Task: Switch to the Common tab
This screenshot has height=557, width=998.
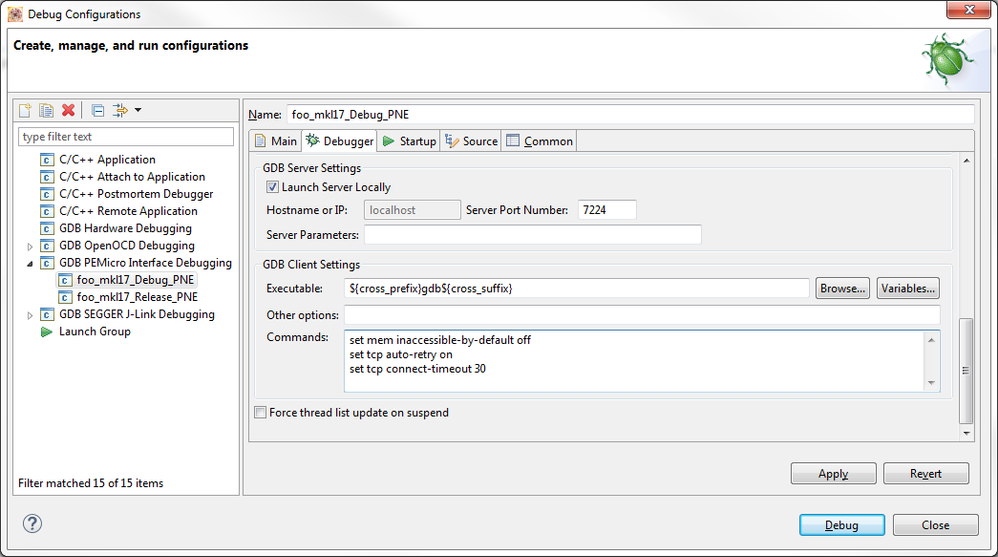Action: coord(539,141)
